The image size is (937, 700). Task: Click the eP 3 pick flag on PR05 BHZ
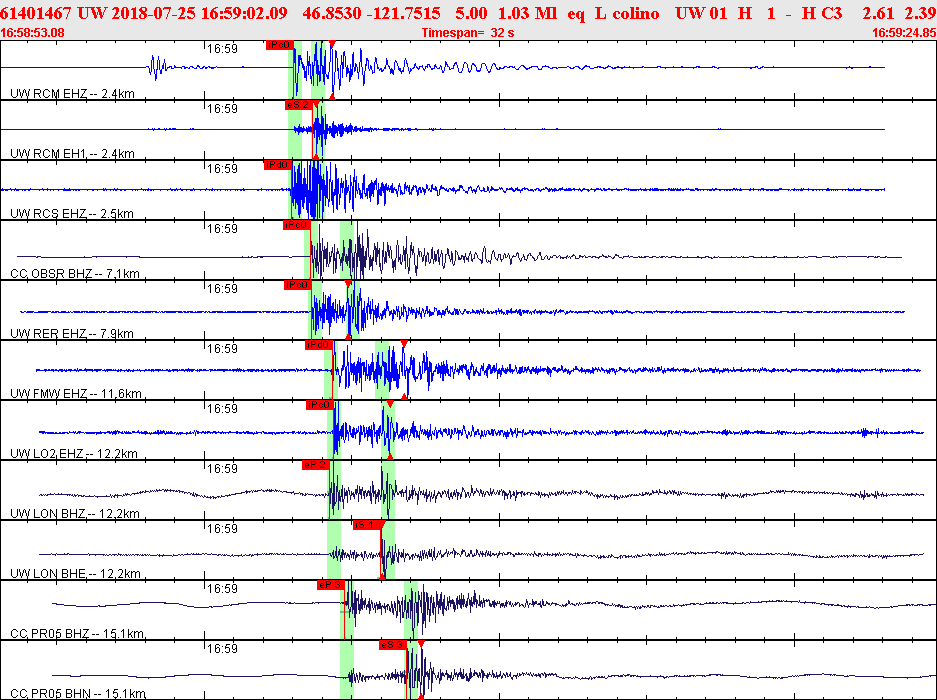coord(330,585)
